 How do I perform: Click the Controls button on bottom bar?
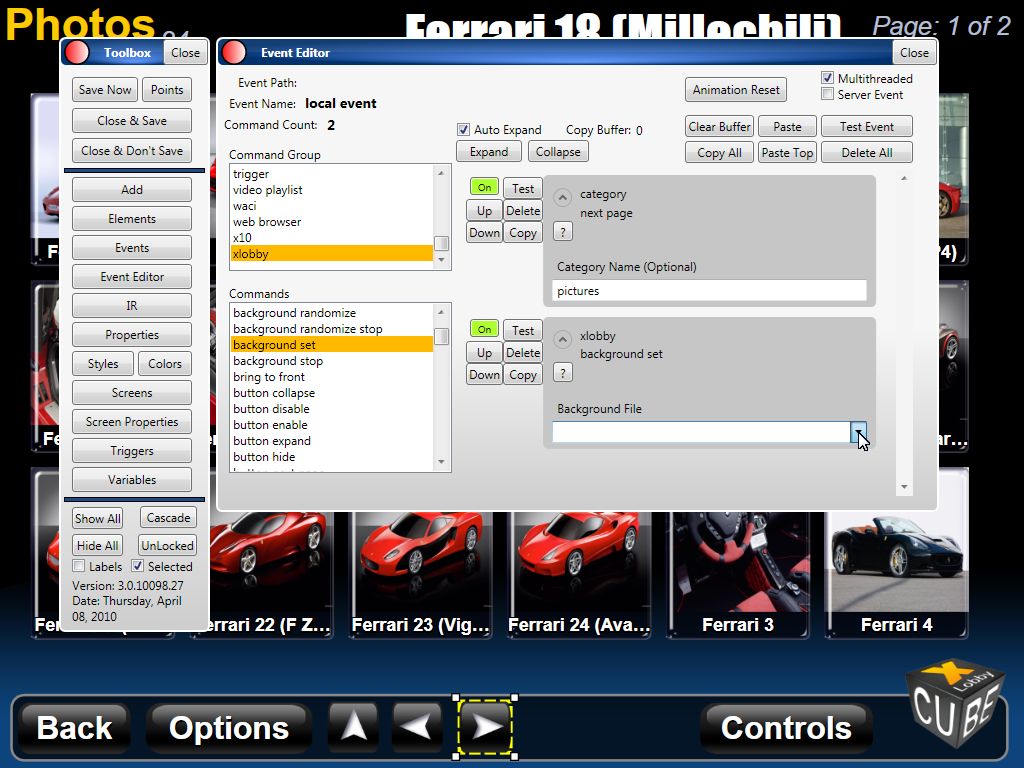click(x=786, y=728)
